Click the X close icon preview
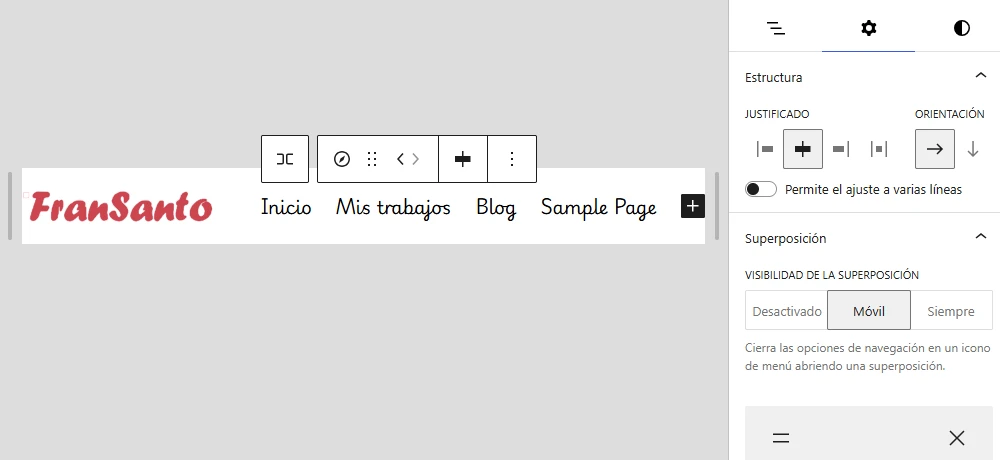Screen dimensions: 1000x460 click(x=957, y=438)
